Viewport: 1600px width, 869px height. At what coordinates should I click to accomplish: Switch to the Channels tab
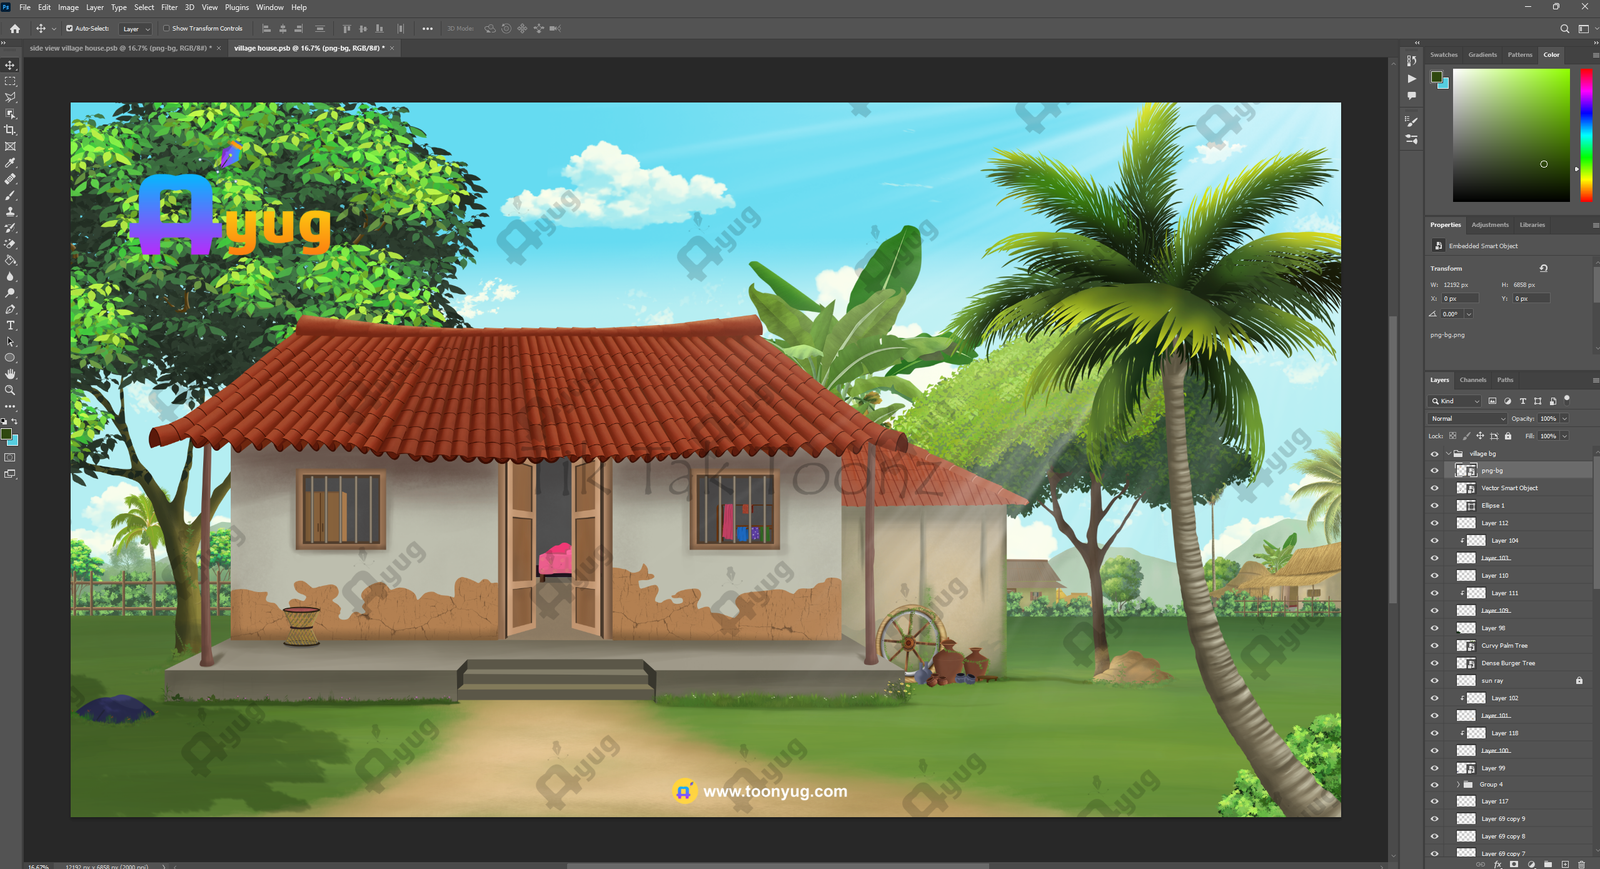(1472, 380)
